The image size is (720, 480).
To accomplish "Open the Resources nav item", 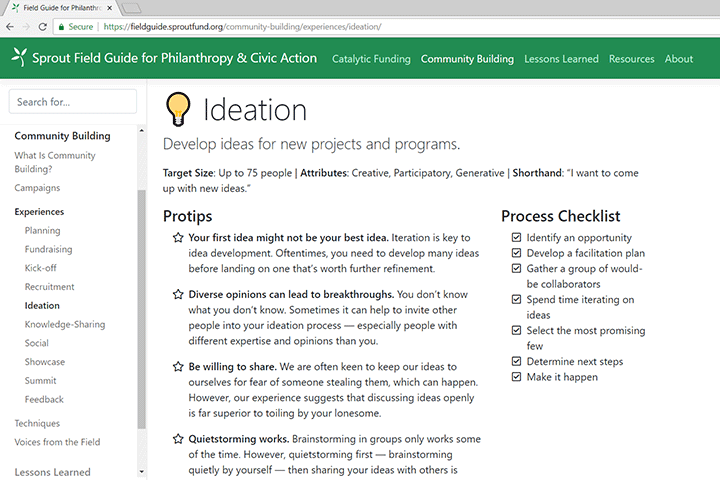I will click(631, 59).
